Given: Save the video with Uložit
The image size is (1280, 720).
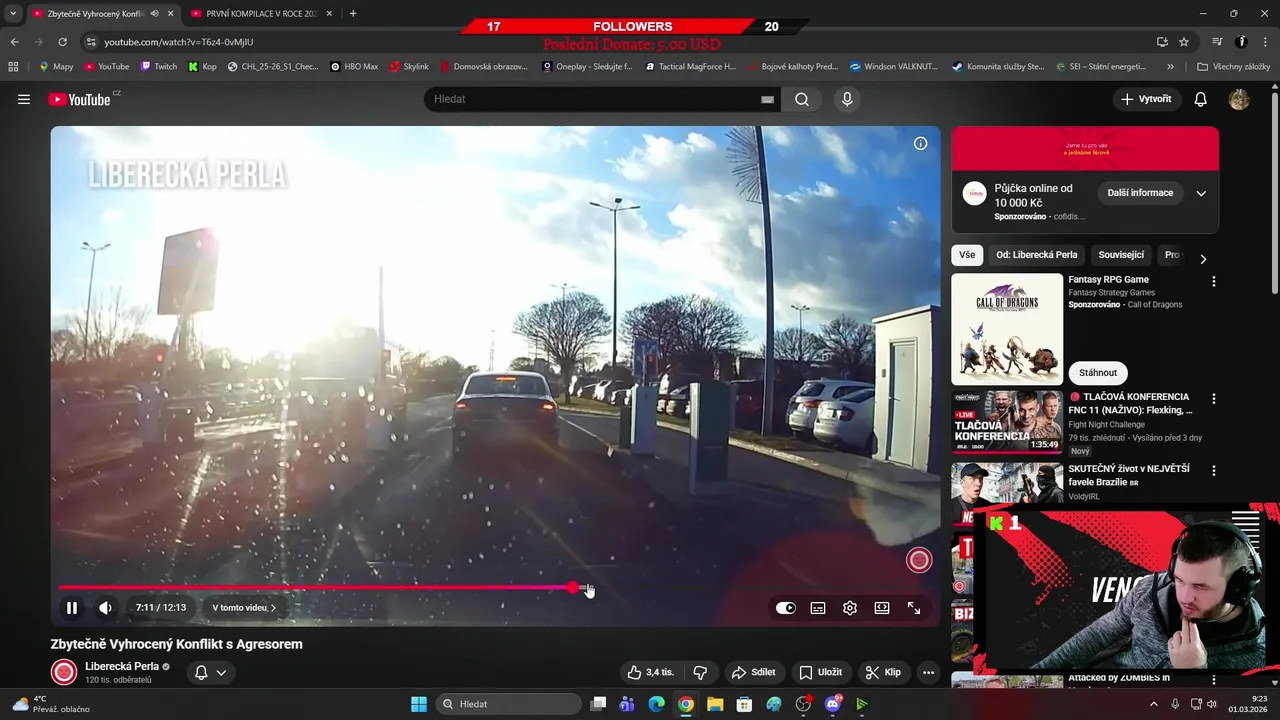Looking at the screenshot, I should click(x=820, y=672).
